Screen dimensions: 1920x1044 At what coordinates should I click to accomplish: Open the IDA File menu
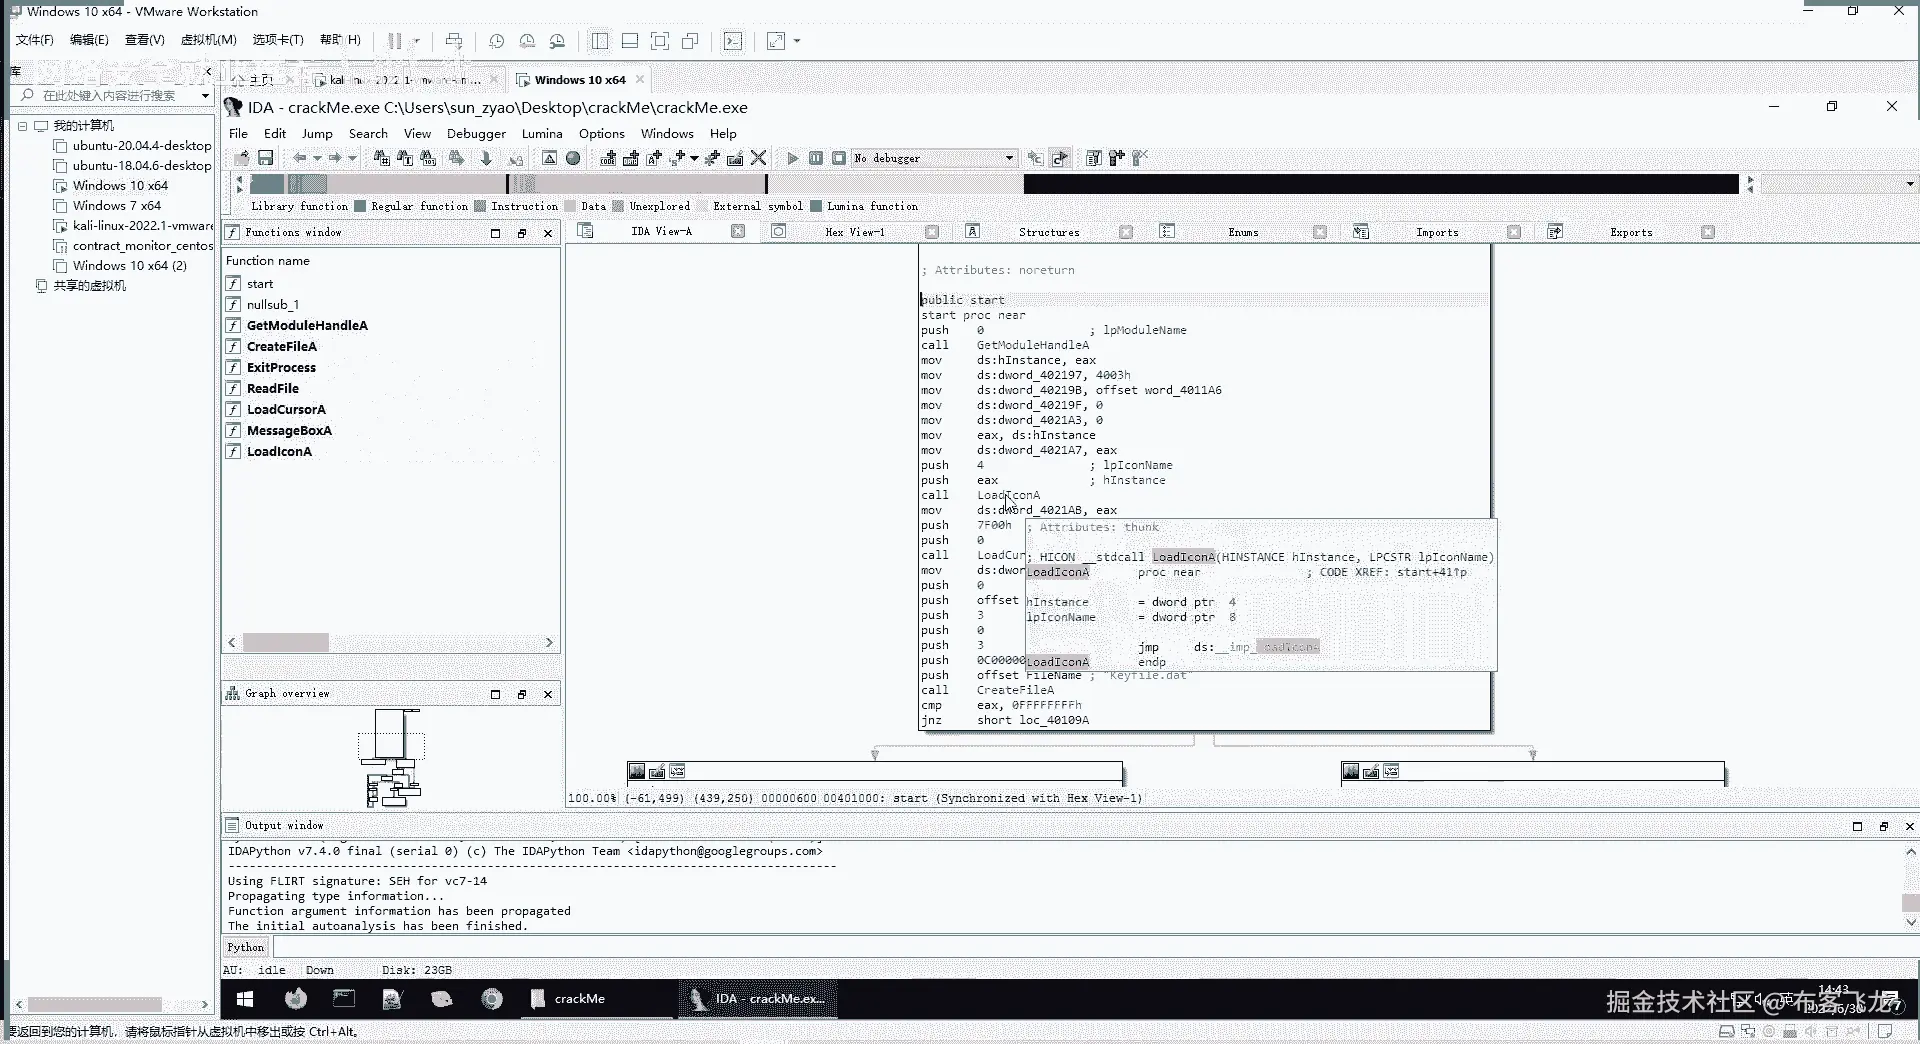click(238, 134)
